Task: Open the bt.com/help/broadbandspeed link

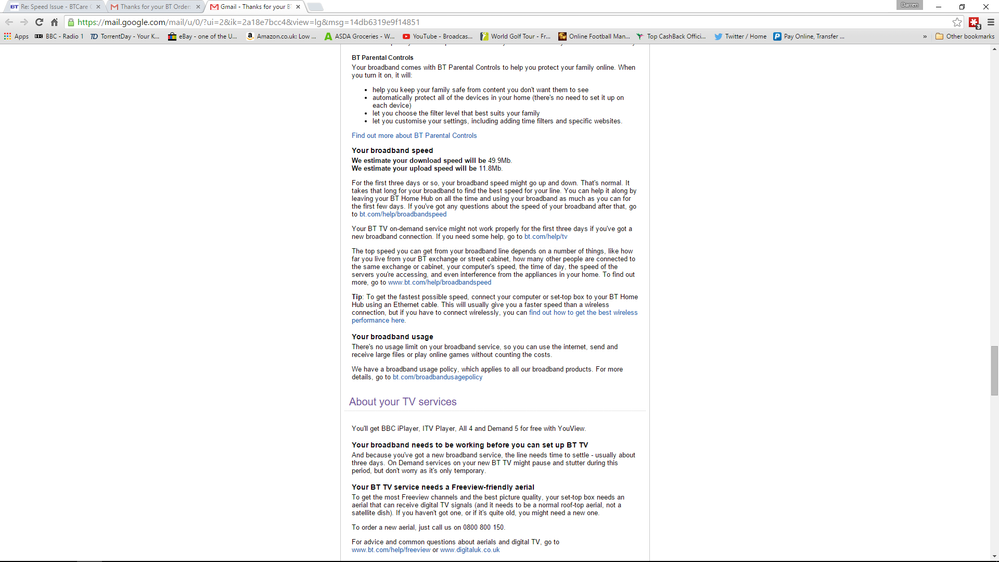Action: [403, 215]
